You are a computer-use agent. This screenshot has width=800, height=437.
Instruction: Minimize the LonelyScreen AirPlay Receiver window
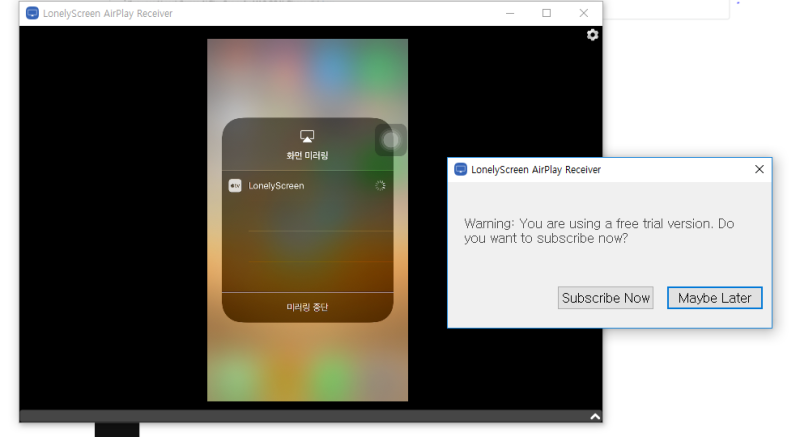510,13
